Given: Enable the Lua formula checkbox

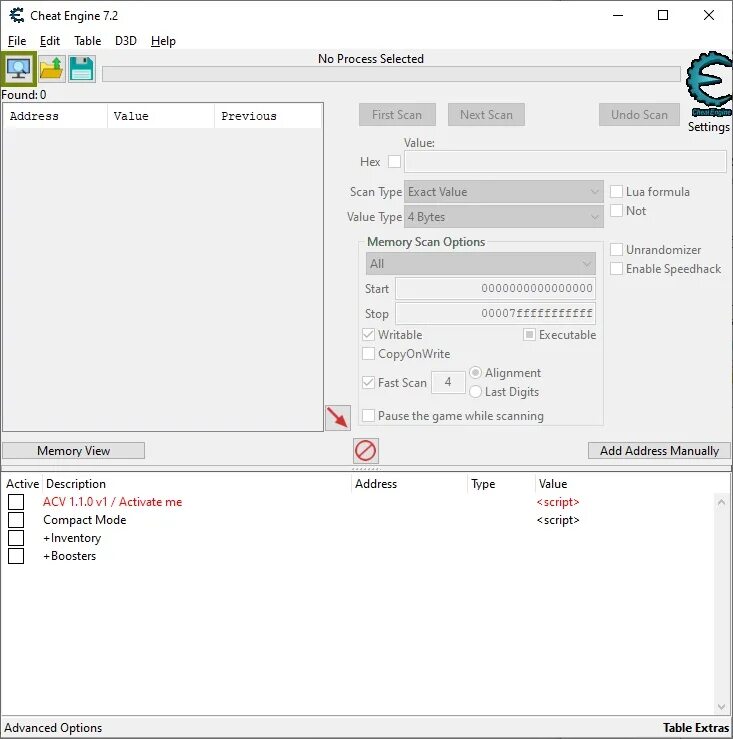Looking at the screenshot, I should 616,191.
